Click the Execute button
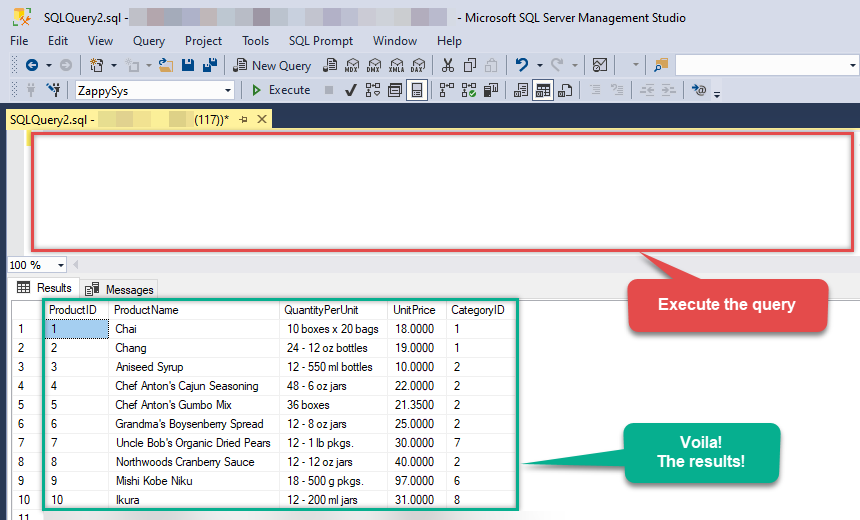860x520 pixels. [x=281, y=90]
